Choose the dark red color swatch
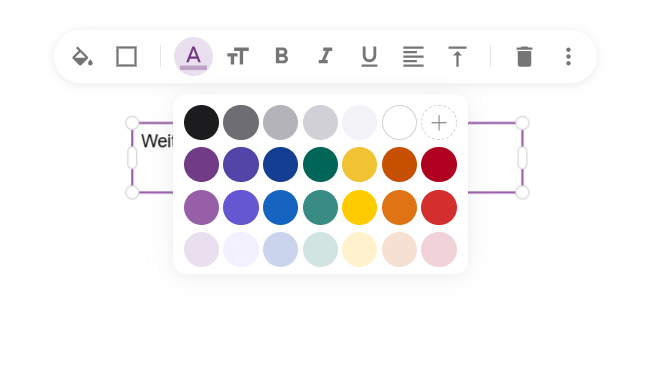Viewport: 646px width, 374px height. click(439, 165)
